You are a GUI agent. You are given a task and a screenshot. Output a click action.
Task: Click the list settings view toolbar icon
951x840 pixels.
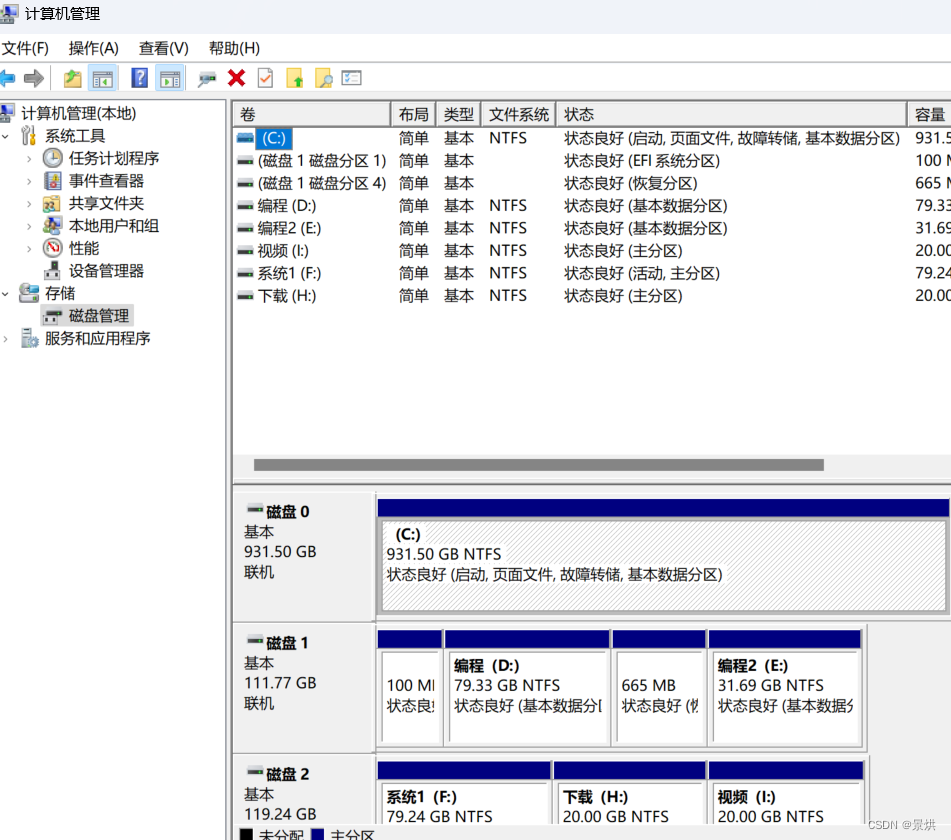[352, 78]
